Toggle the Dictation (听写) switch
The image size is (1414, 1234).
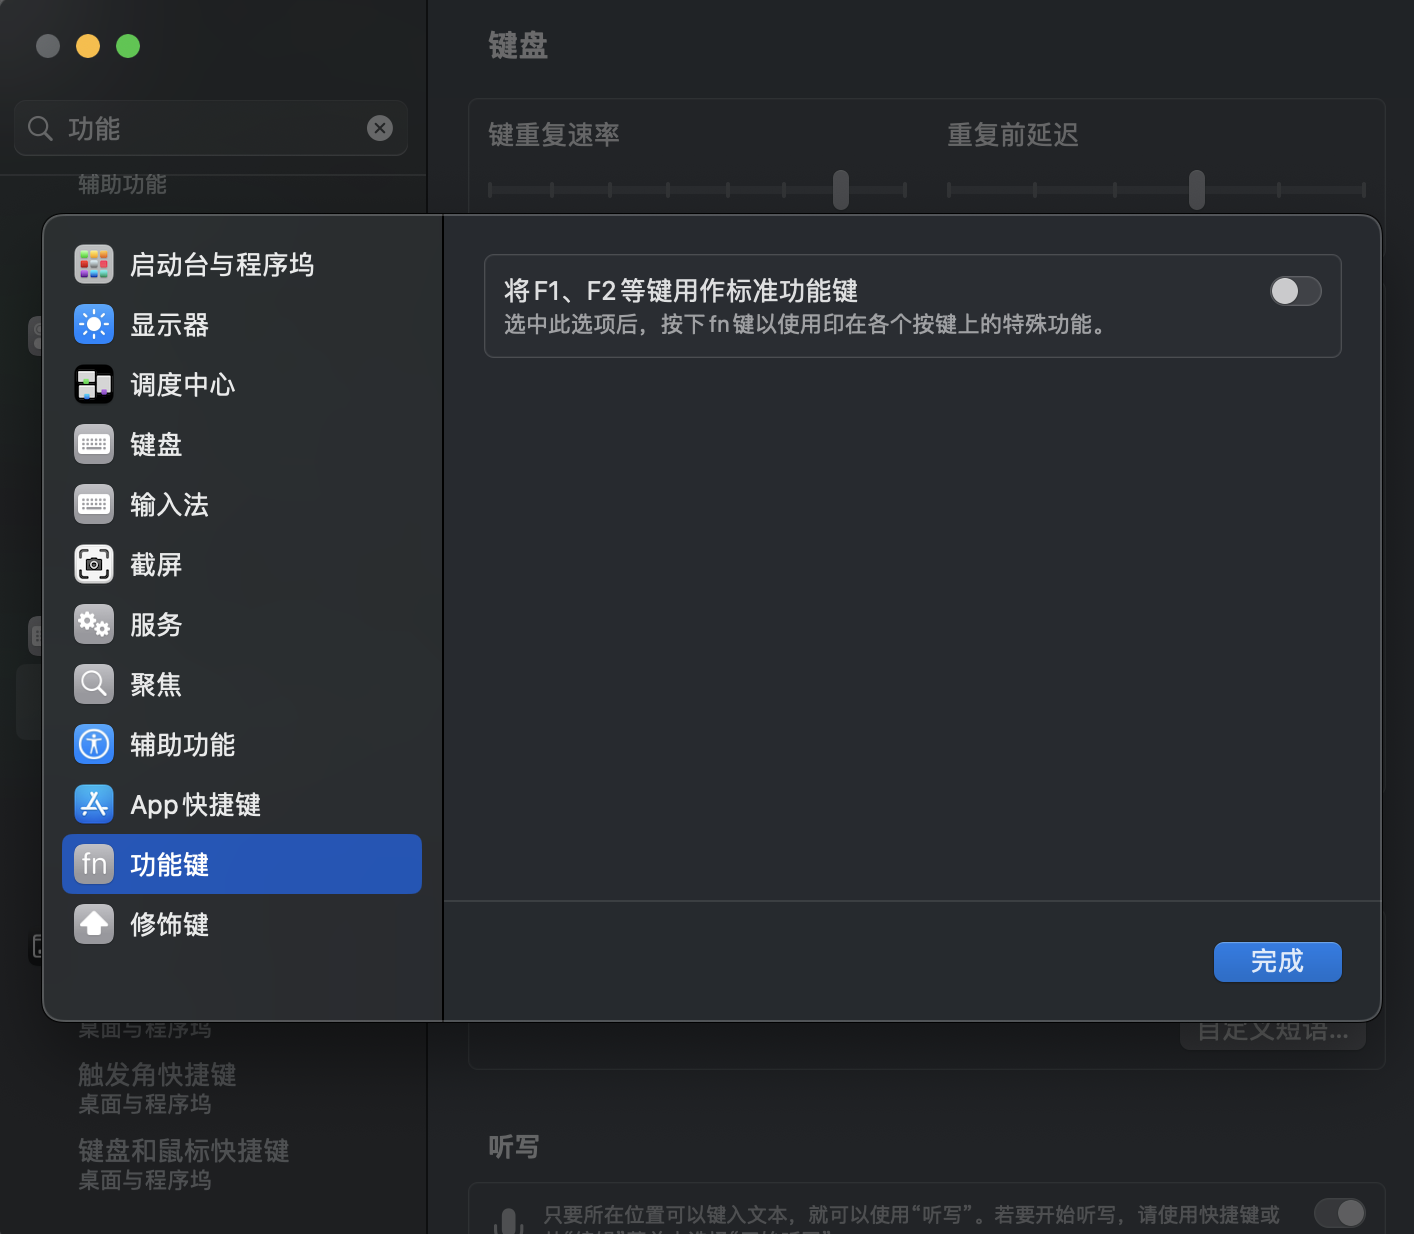tap(1339, 1213)
